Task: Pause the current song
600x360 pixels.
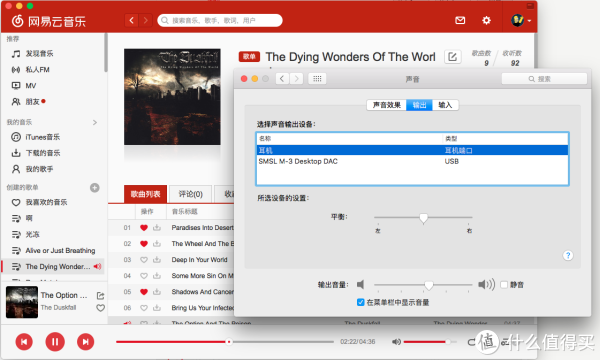Action: coord(55,342)
